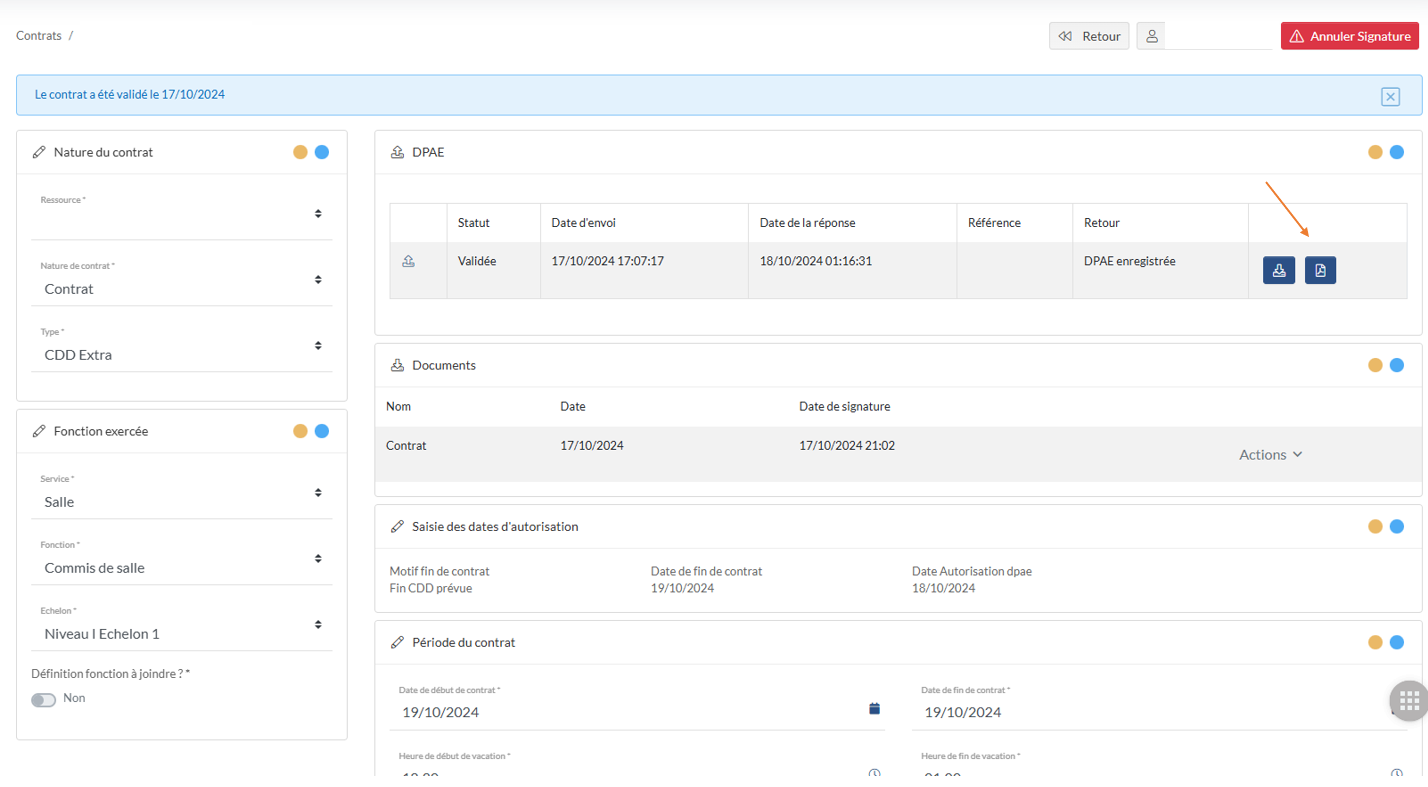This screenshot has width=1428, height=787.
Task: Click the orange dot in Période du contrat
Action: [x=1375, y=642]
